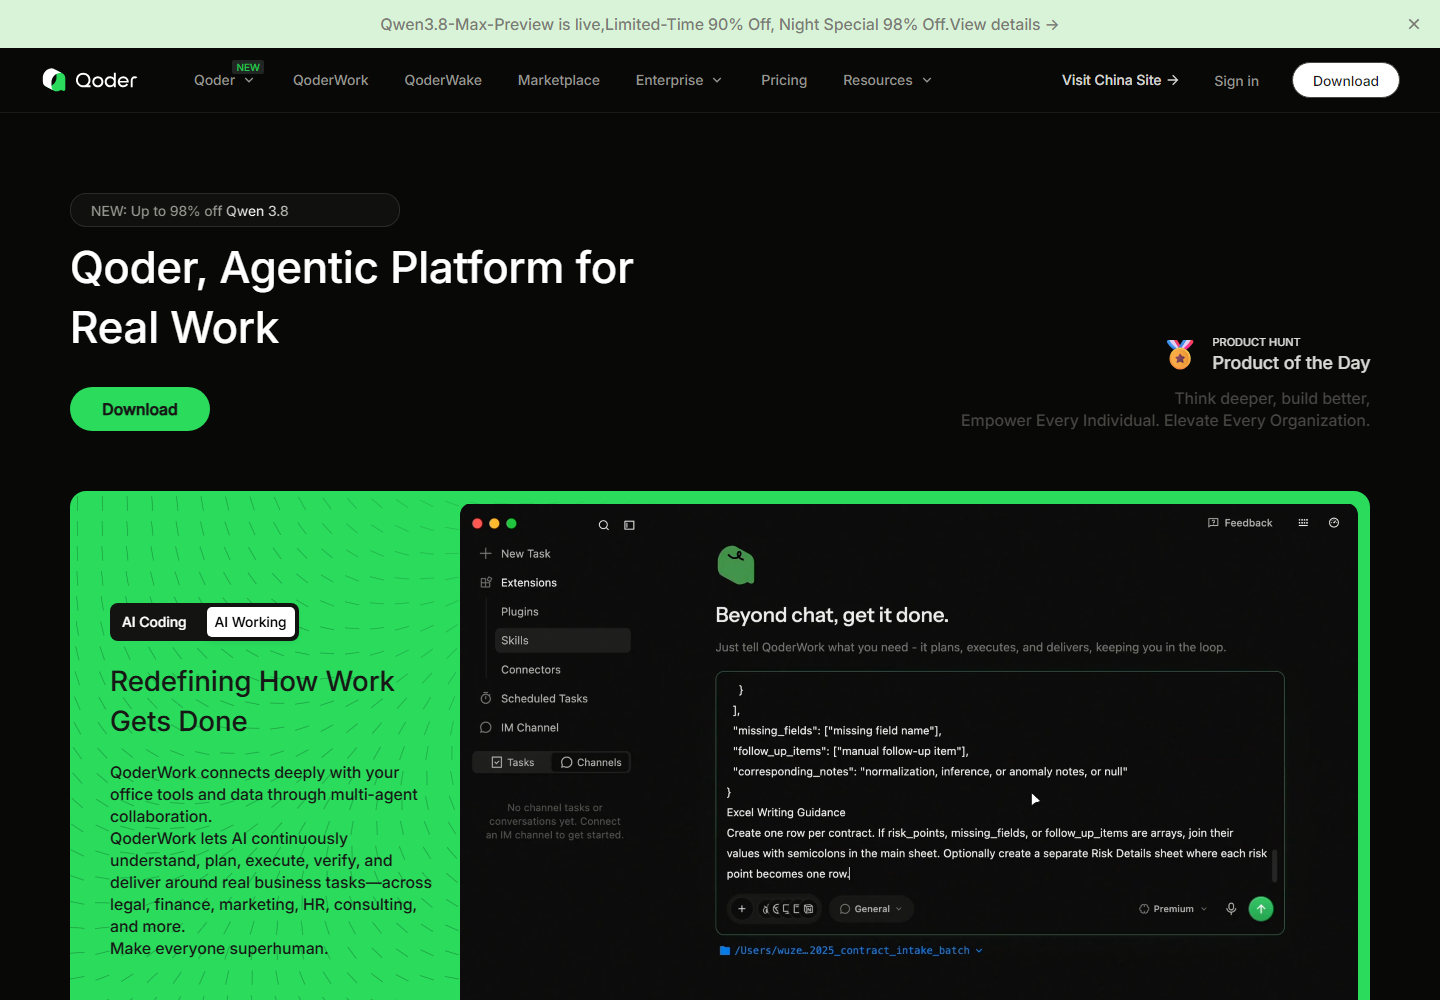This screenshot has height=1000, width=1440.
Task: Go to Marketplace in the navigation
Action: (559, 80)
